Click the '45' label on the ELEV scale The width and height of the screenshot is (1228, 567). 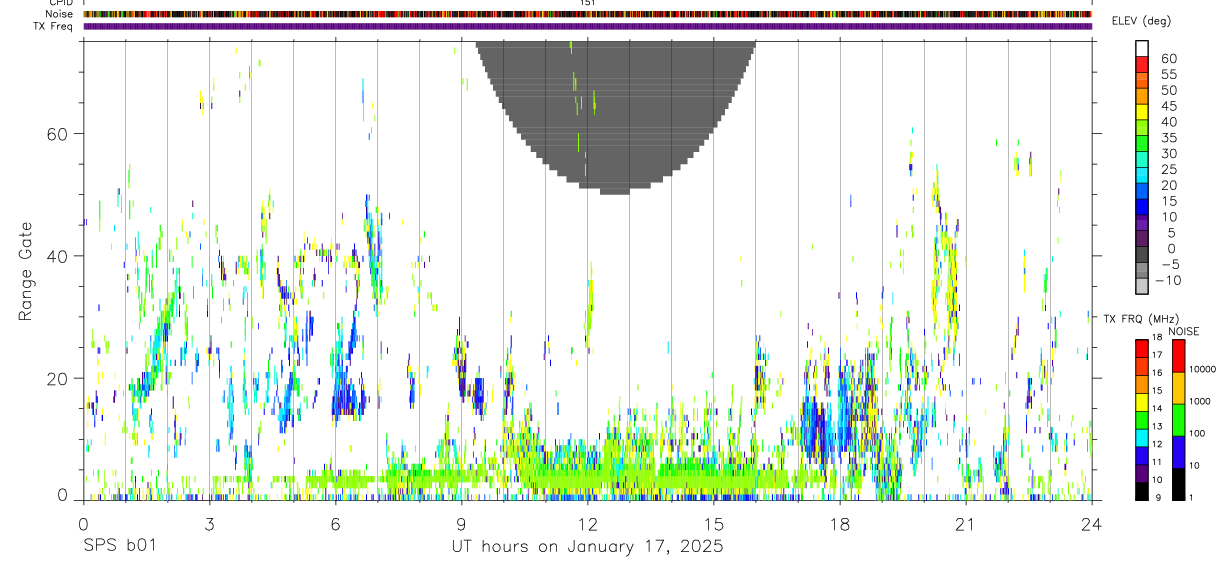pyautogui.click(x=1168, y=106)
